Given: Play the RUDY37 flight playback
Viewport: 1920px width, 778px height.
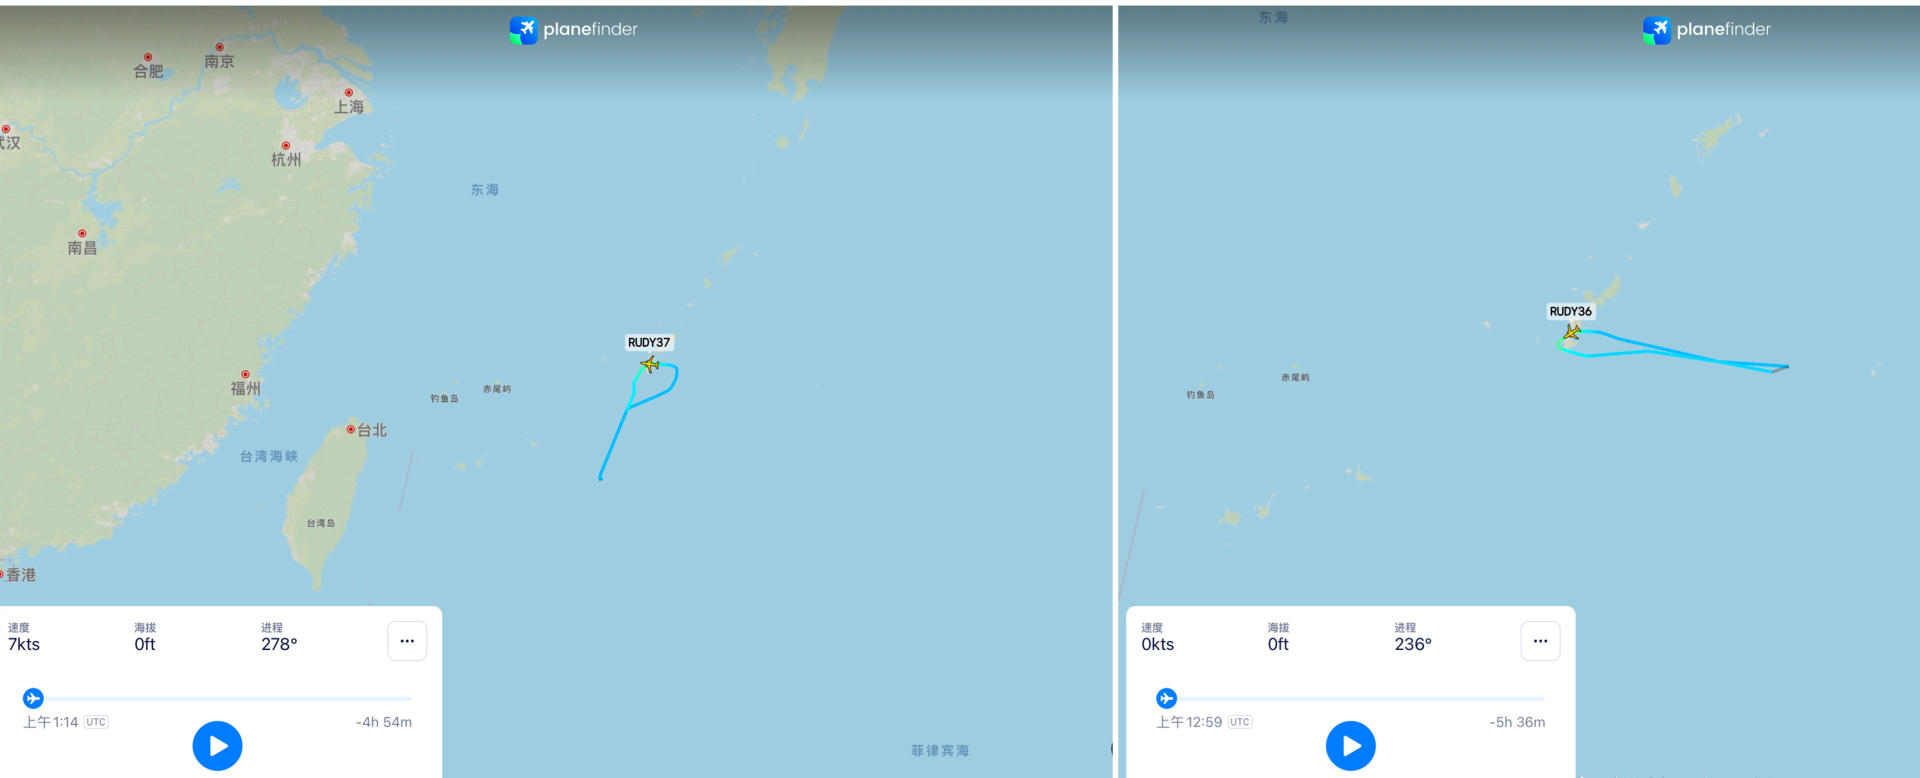Looking at the screenshot, I should tap(217, 746).
